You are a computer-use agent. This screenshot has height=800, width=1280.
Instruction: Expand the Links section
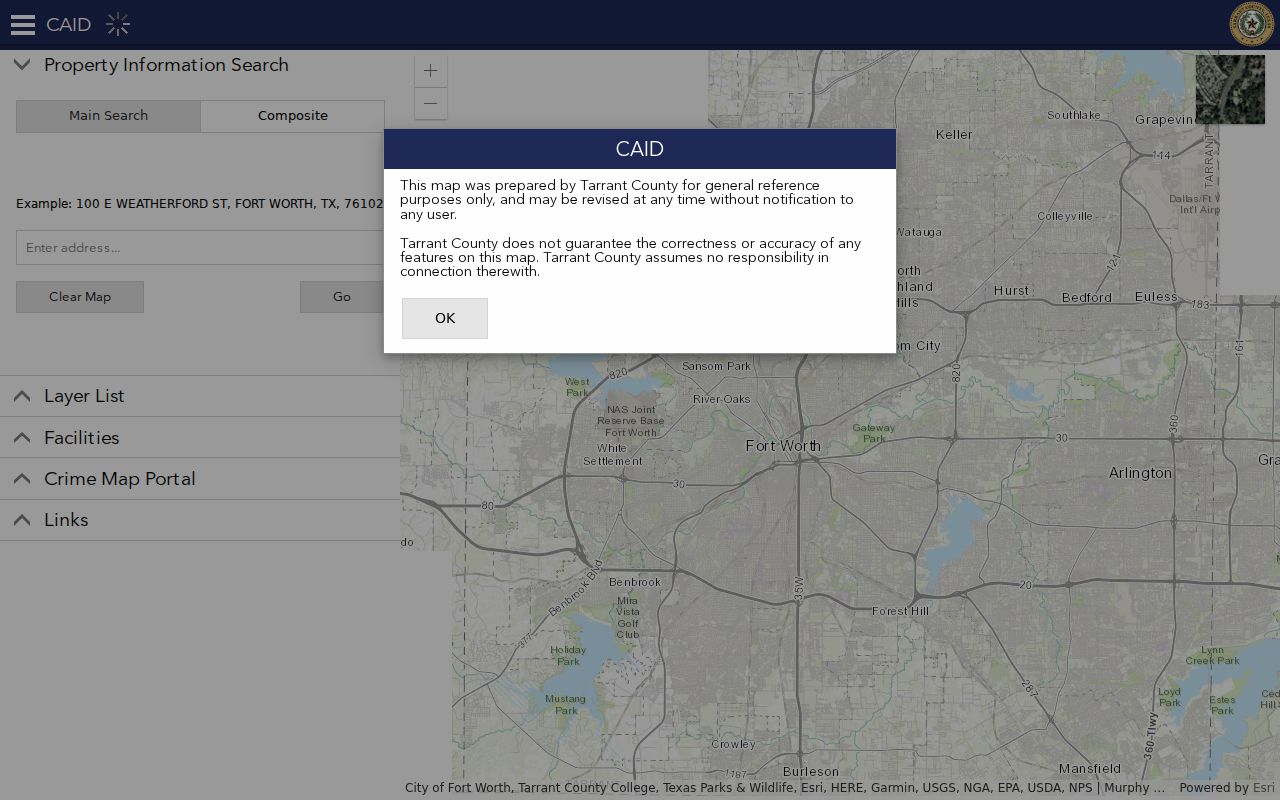point(200,520)
